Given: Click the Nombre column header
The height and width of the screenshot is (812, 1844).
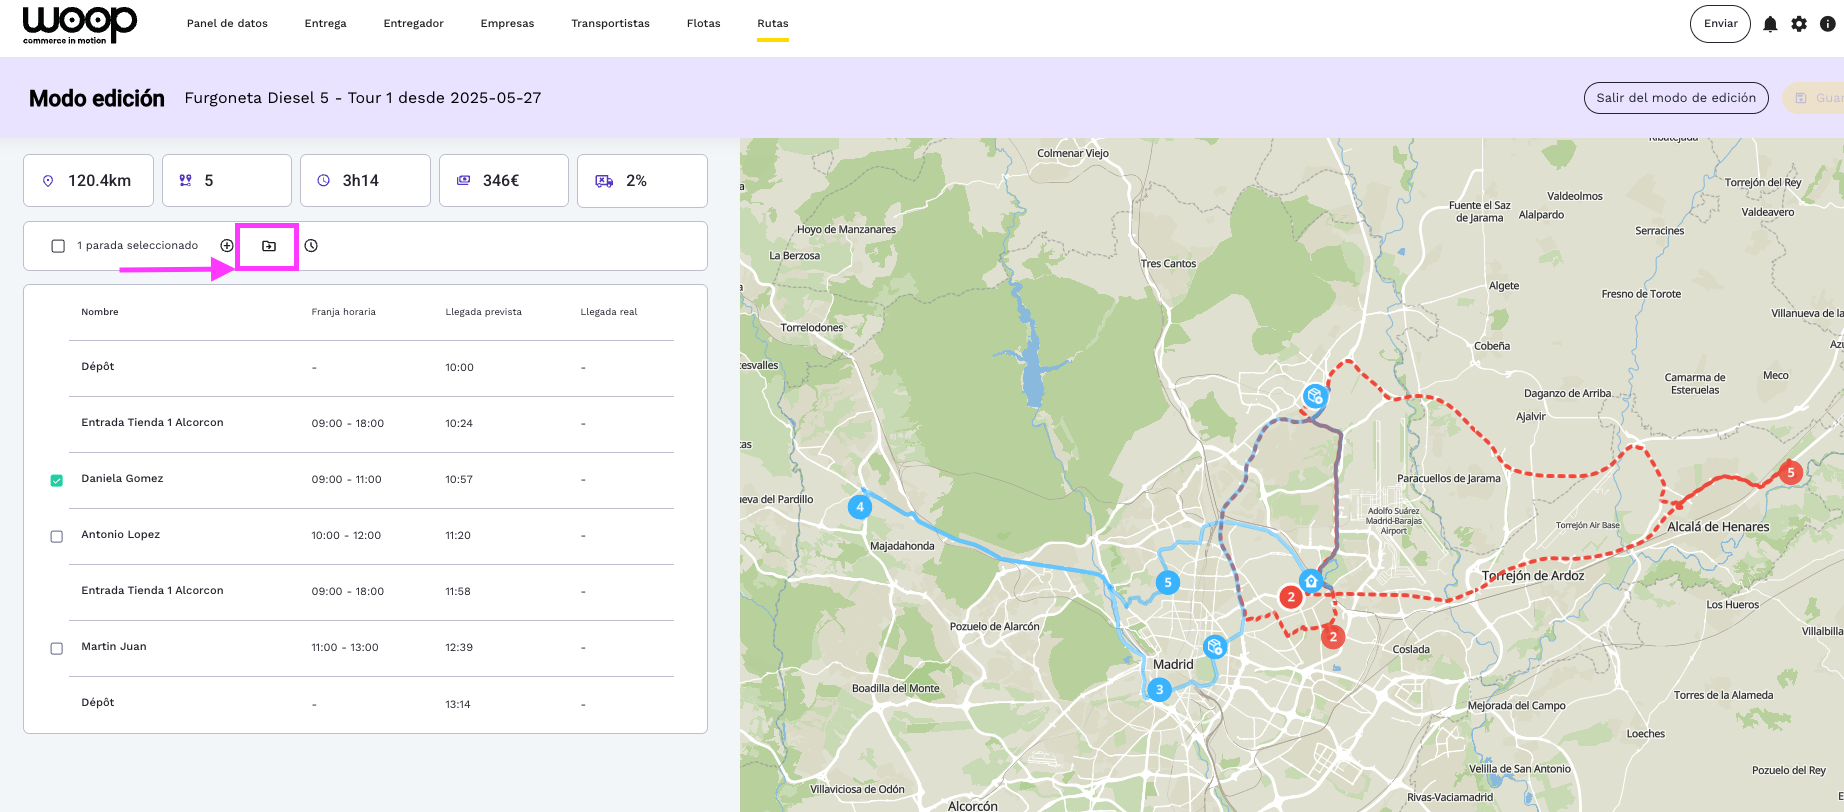Looking at the screenshot, I should point(100,312).
